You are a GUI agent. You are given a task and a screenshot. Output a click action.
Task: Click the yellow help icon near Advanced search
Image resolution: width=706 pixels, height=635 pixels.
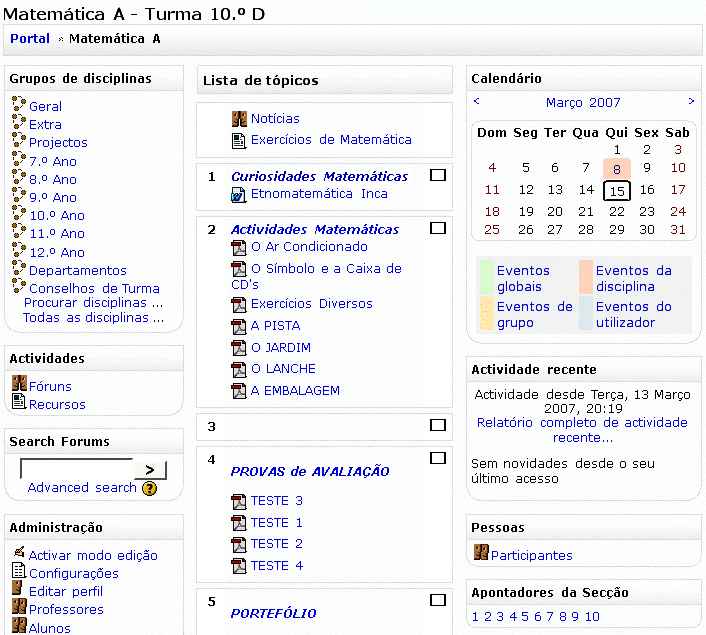149,489
